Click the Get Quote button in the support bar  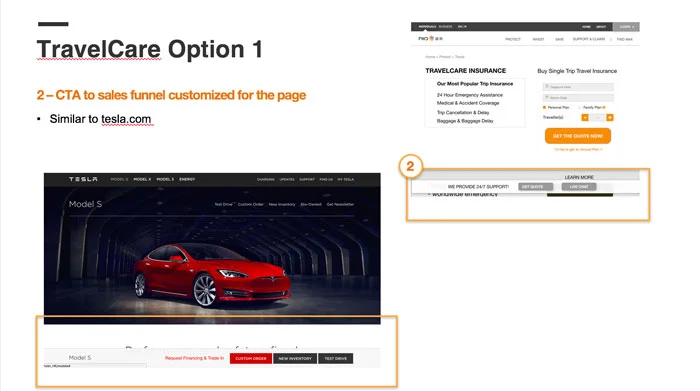click(536, 187)
